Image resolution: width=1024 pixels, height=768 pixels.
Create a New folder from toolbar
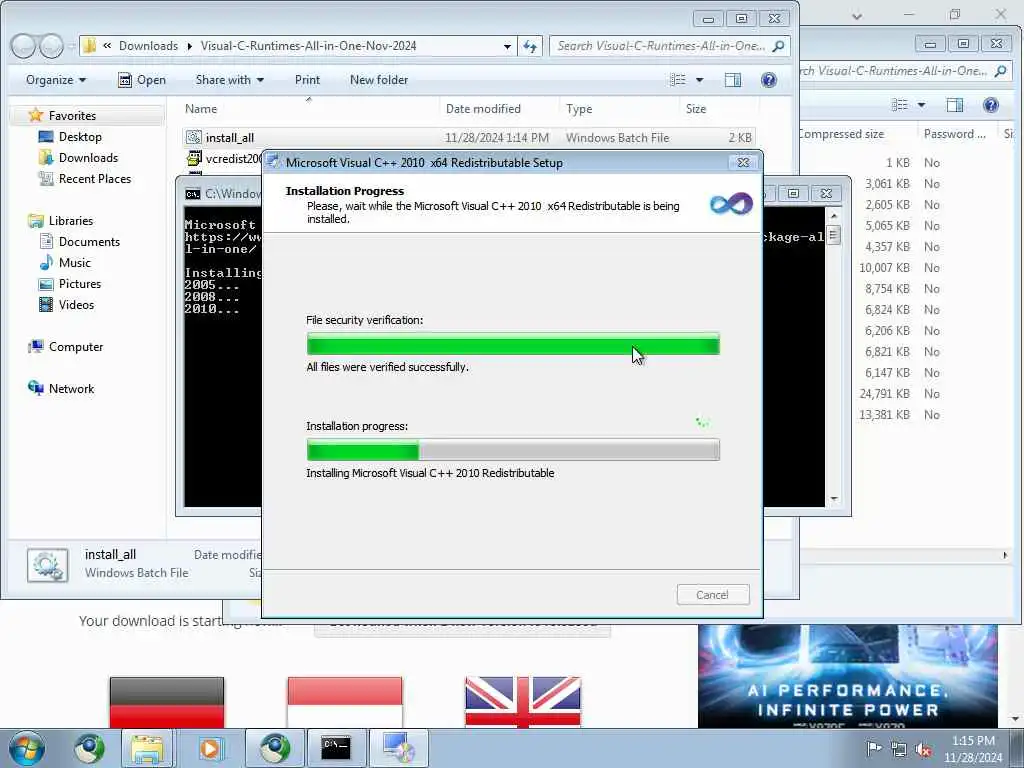click(379, 80)
